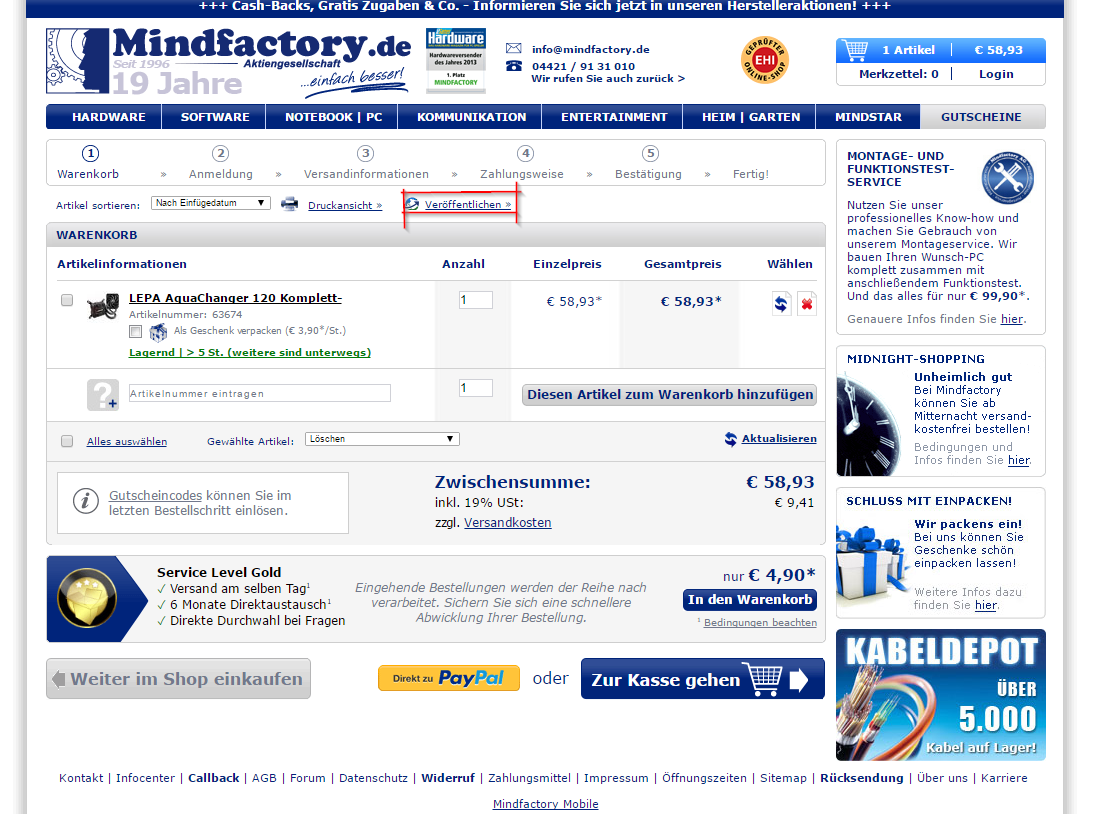Open the KOMMUNIKATION menu
The width and height of the screenshot is (1109, 814).
pyautogui.click(x=471, y=117)
